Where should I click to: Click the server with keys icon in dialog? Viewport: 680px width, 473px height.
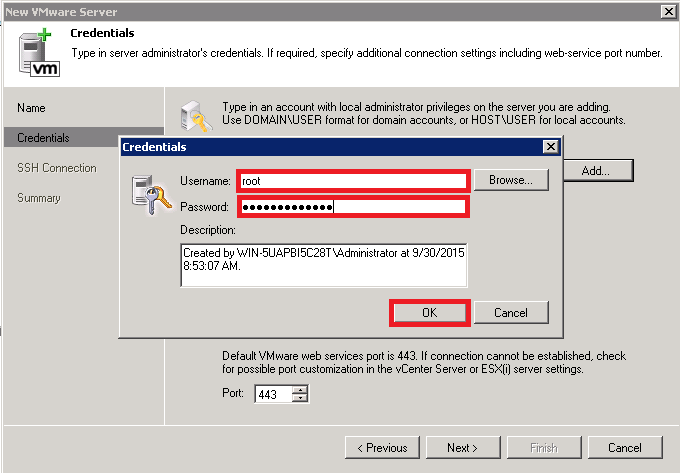(x=150, y=195)
